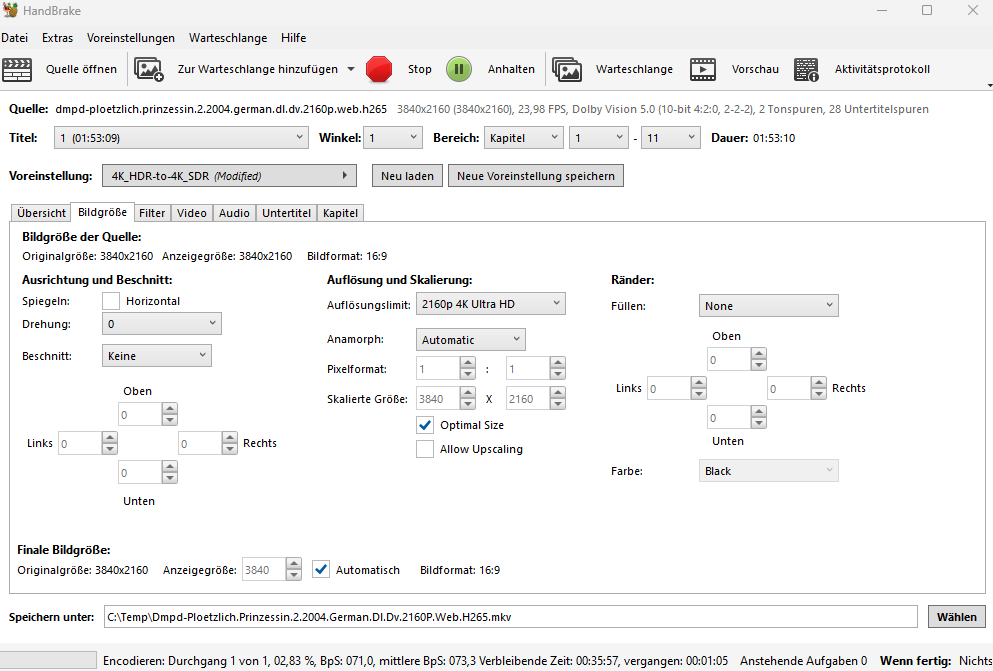Click the Quelle öffnen label
The image size is (993, 671).
coord(81,70)
